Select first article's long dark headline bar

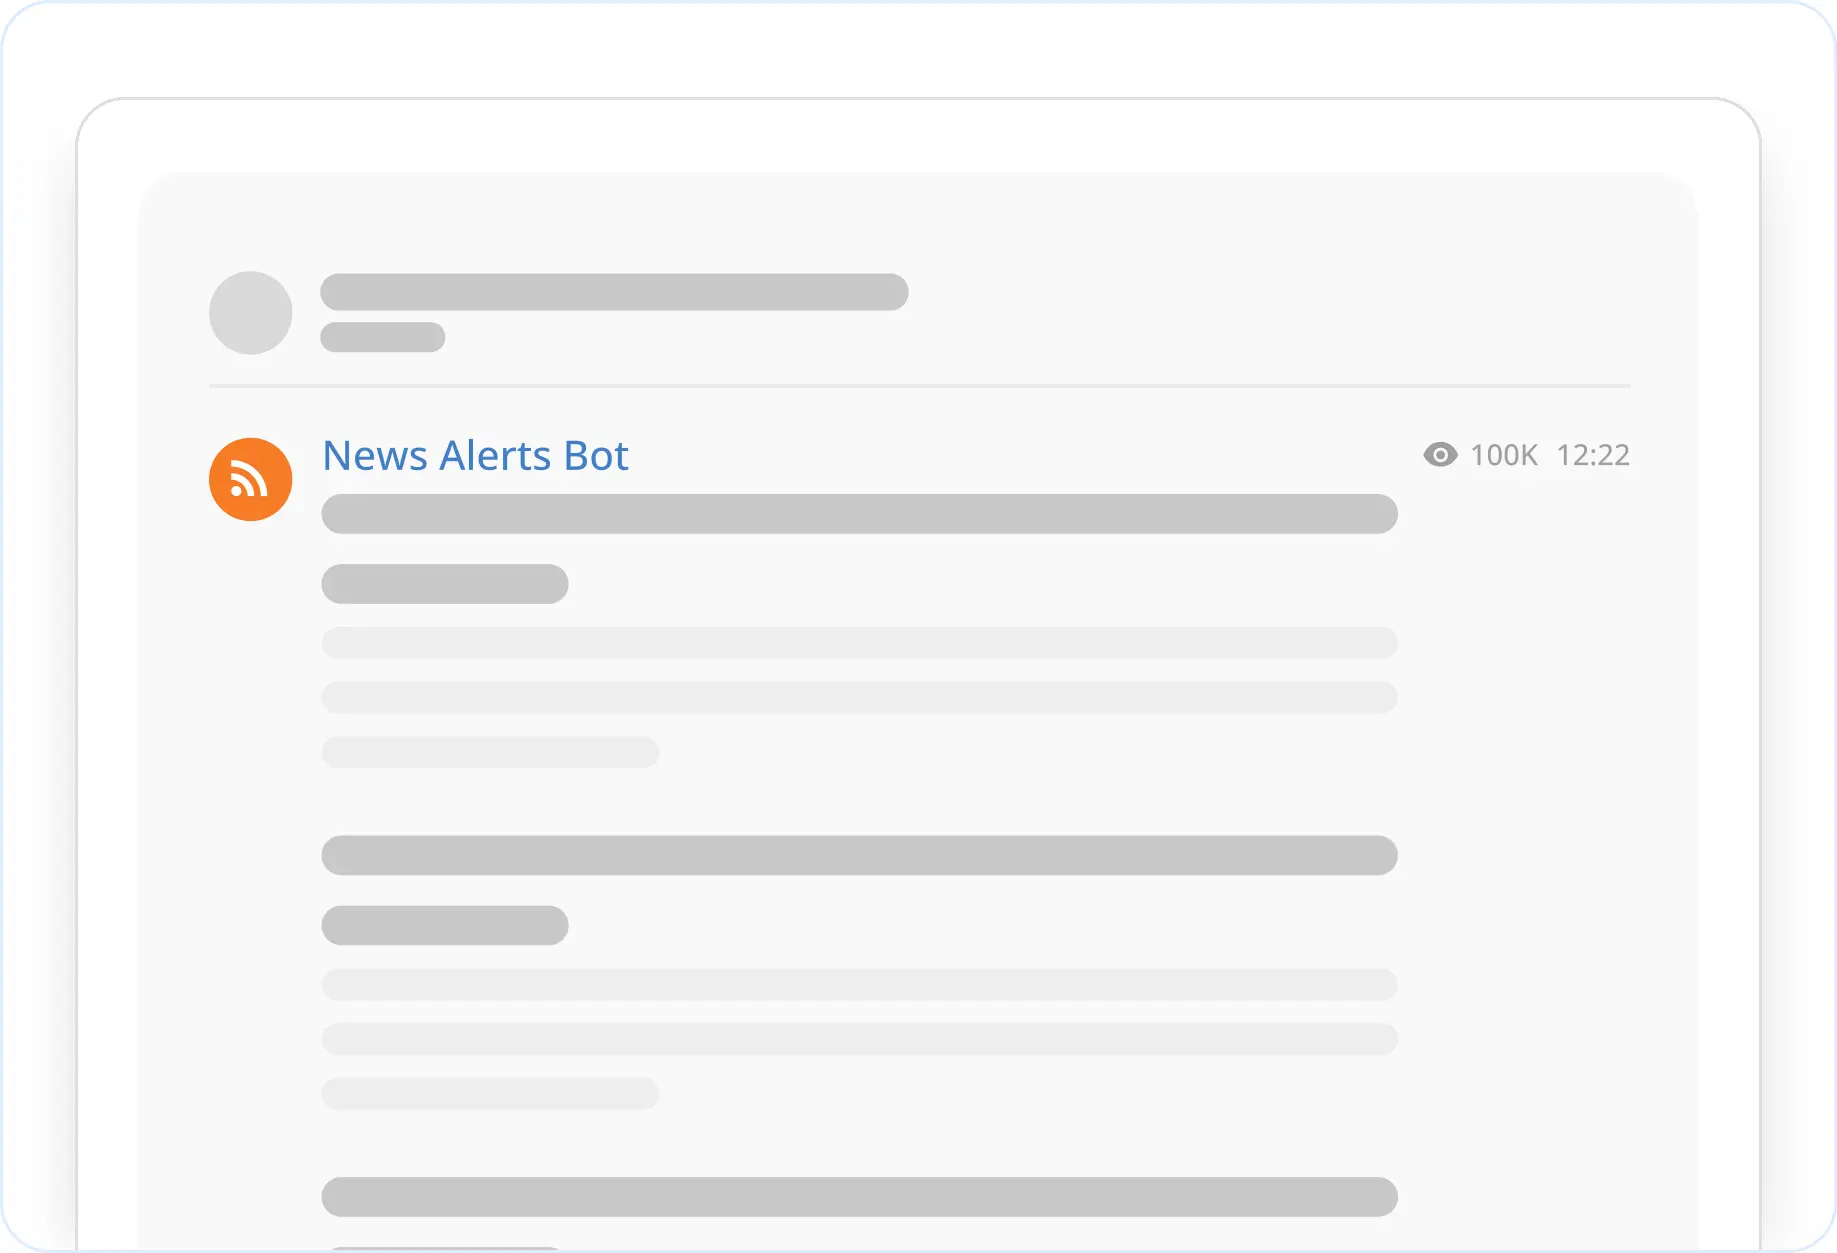pos(859,514)
